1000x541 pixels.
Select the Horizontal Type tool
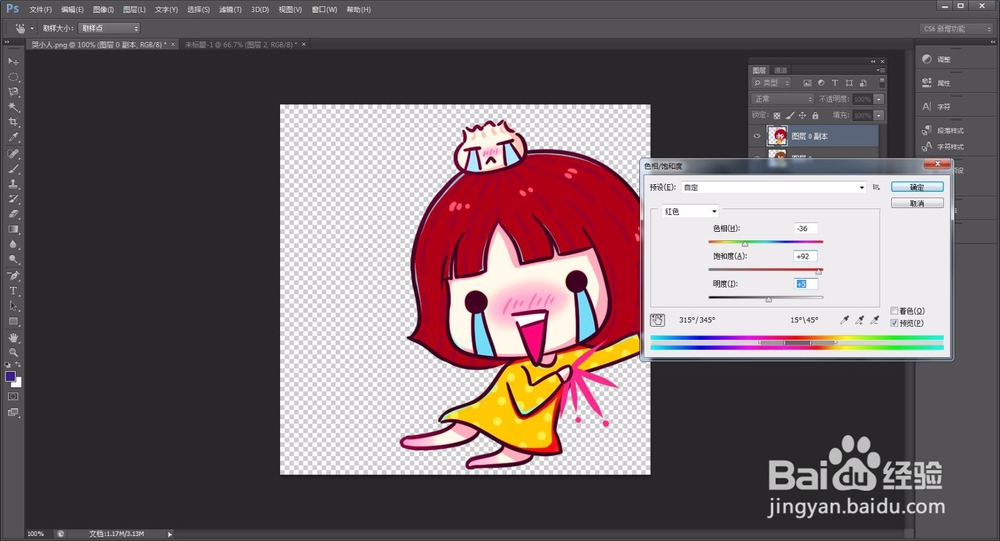tap(13, 291)
